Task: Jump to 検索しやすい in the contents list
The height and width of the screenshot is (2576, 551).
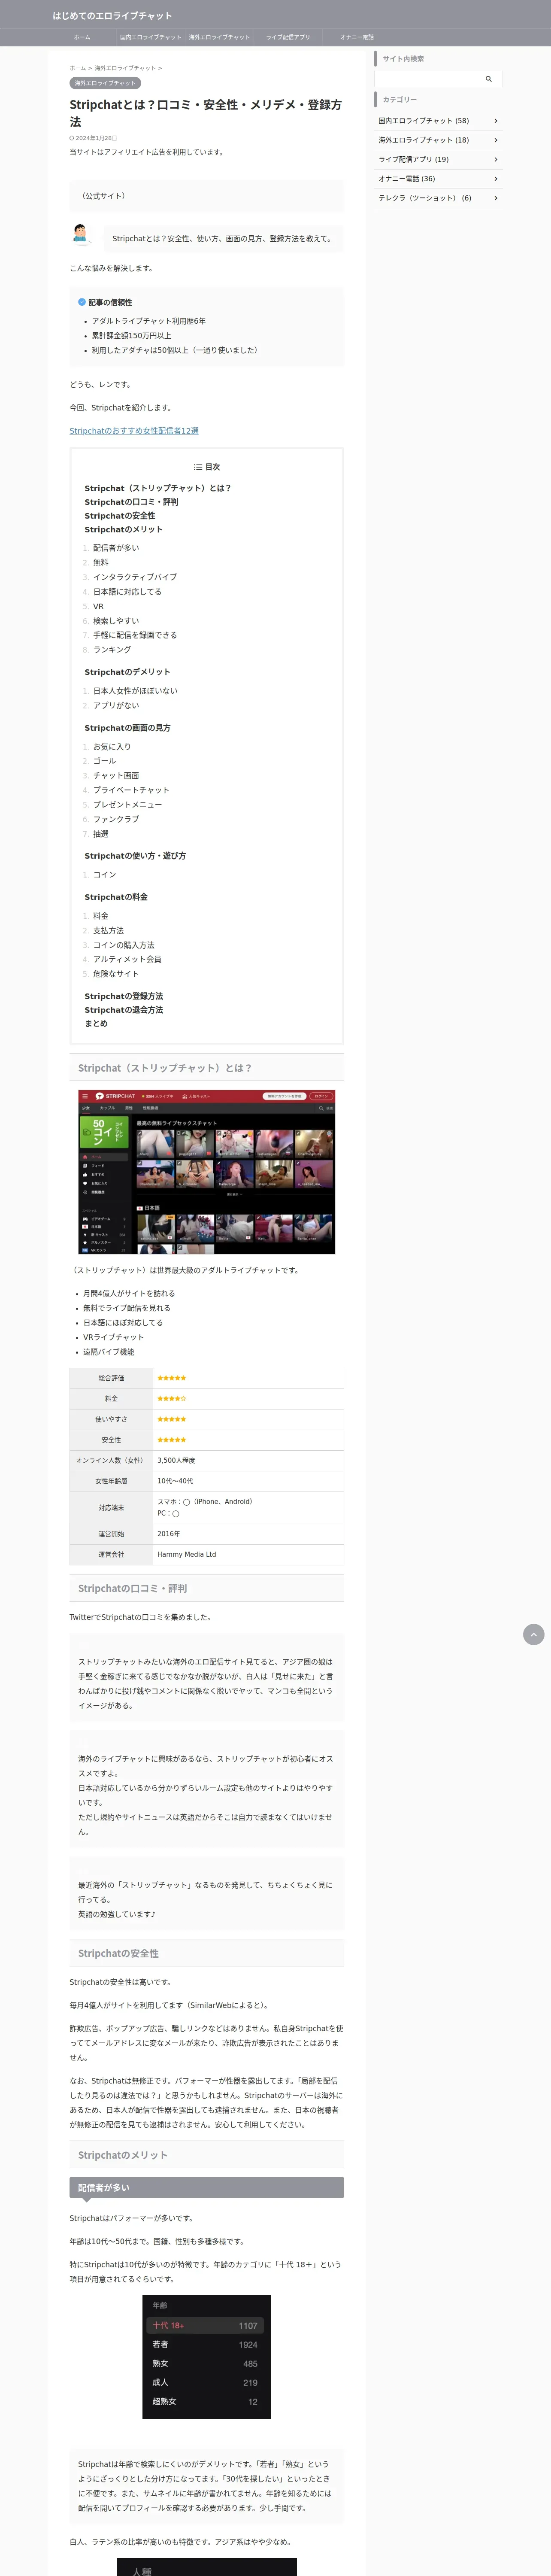Action: click(116, 621)
